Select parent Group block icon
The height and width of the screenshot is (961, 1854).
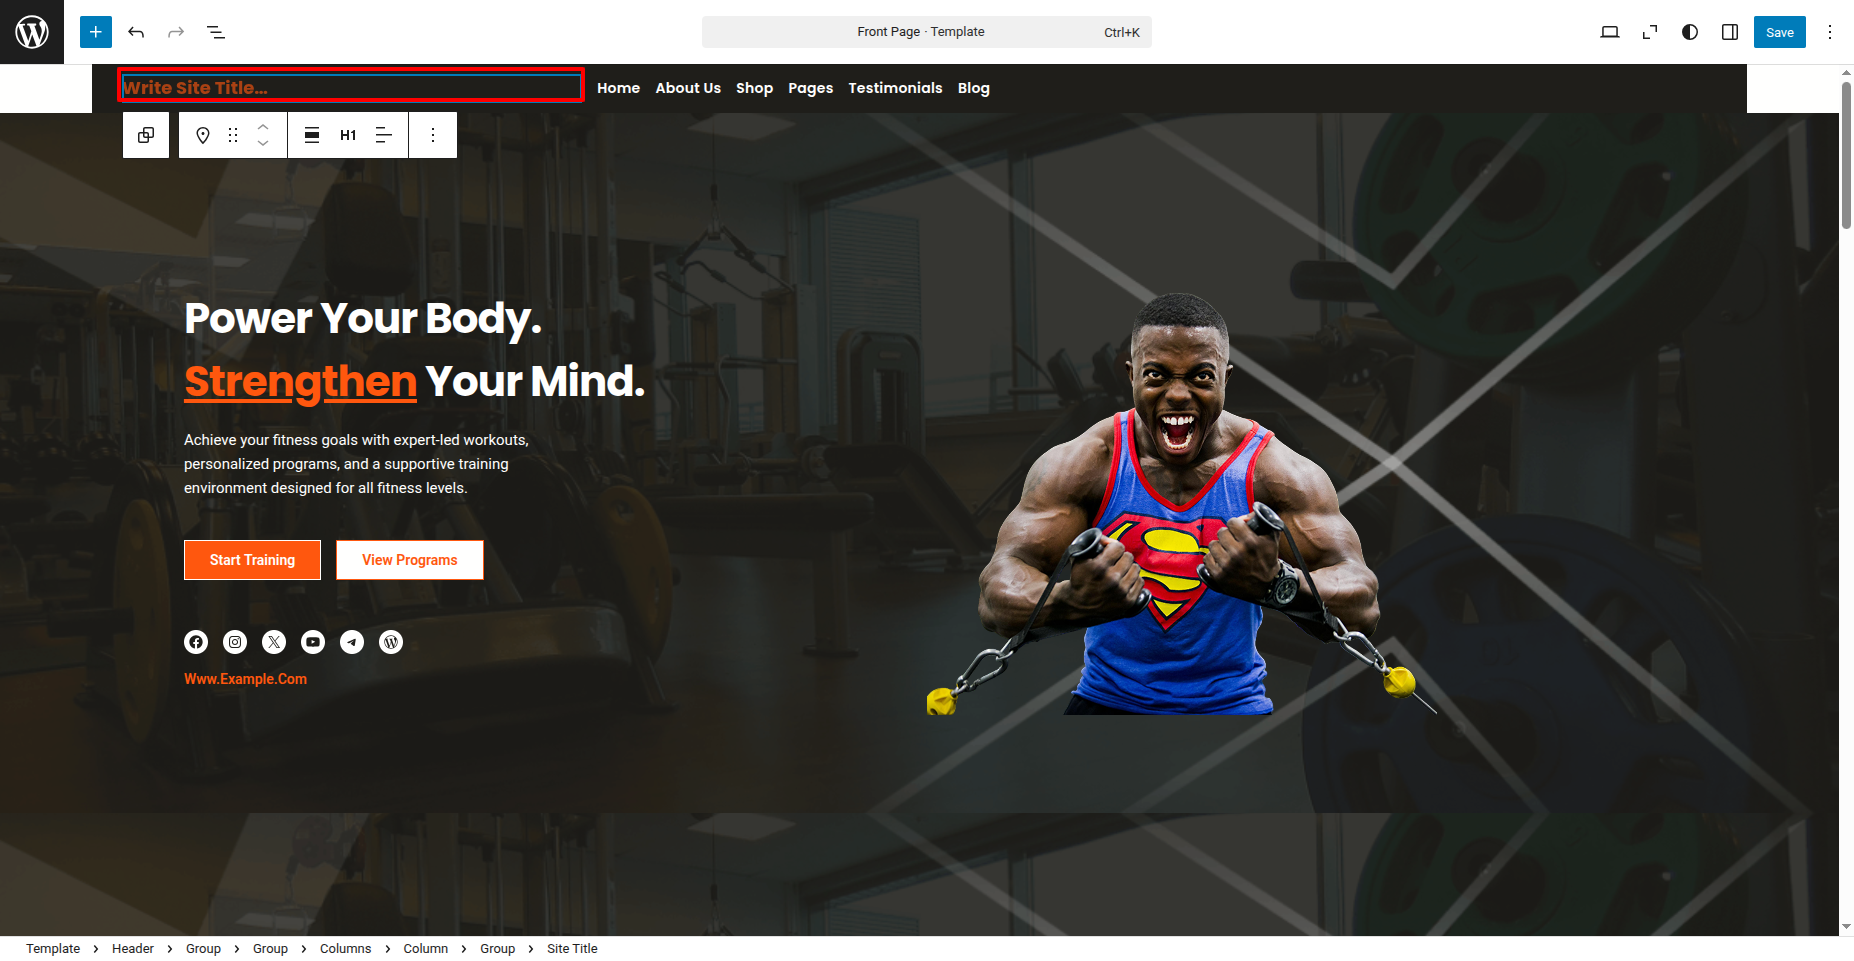(x=146, y=135)
